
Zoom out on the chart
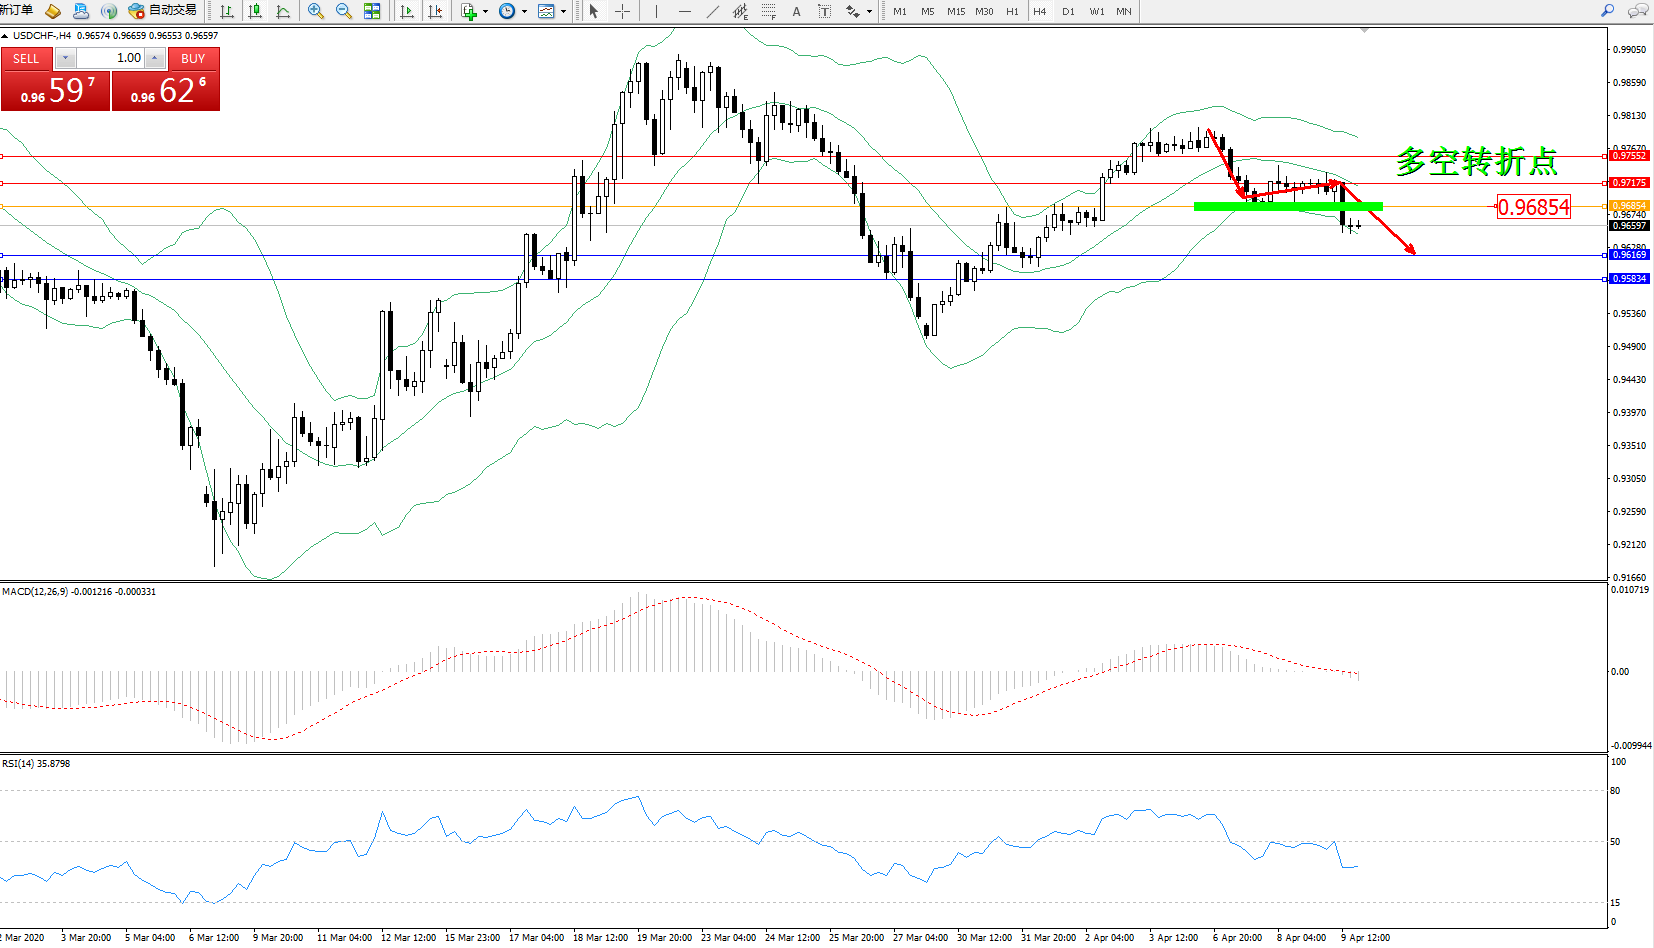tap(344, 11)
